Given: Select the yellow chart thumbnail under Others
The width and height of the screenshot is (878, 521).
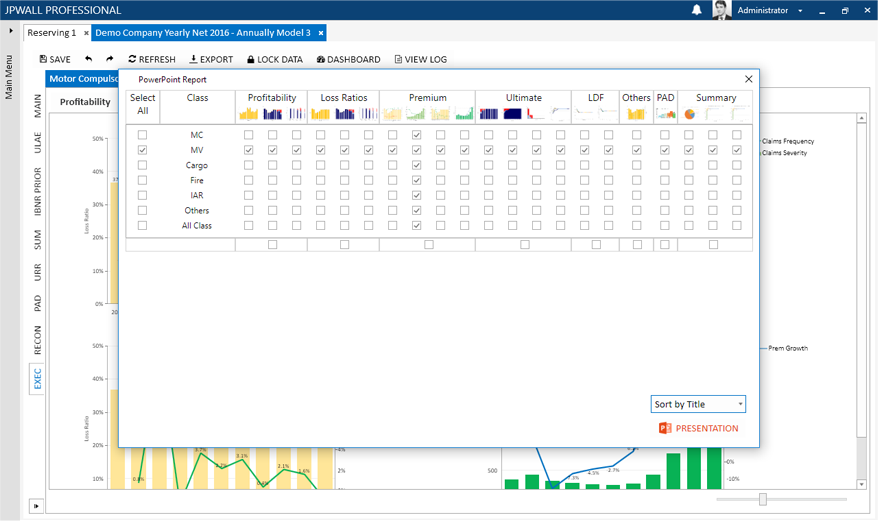Looking at the screenshot, I should pos(636,114).
